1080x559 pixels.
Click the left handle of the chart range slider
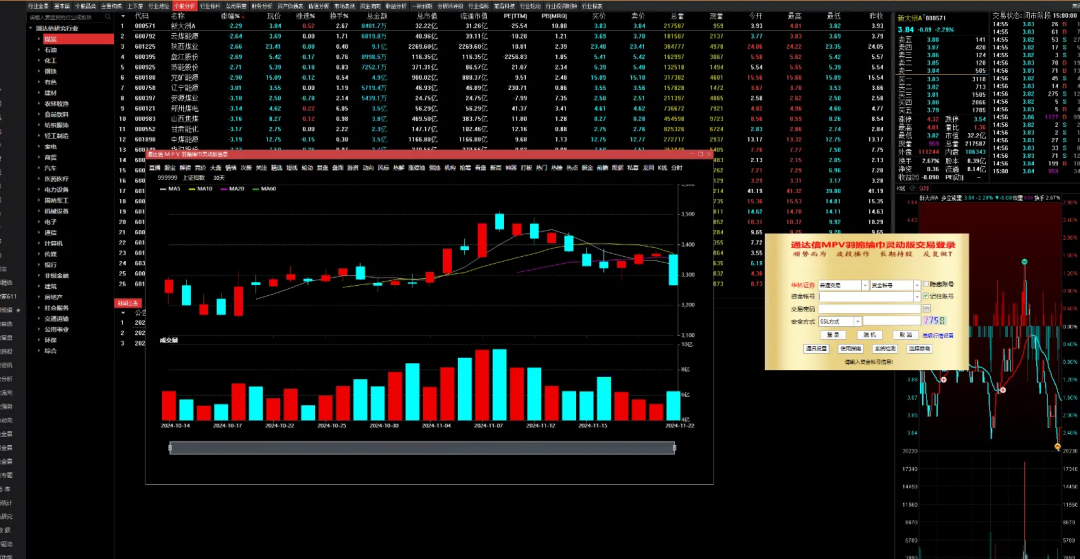(x=171, y=448)
